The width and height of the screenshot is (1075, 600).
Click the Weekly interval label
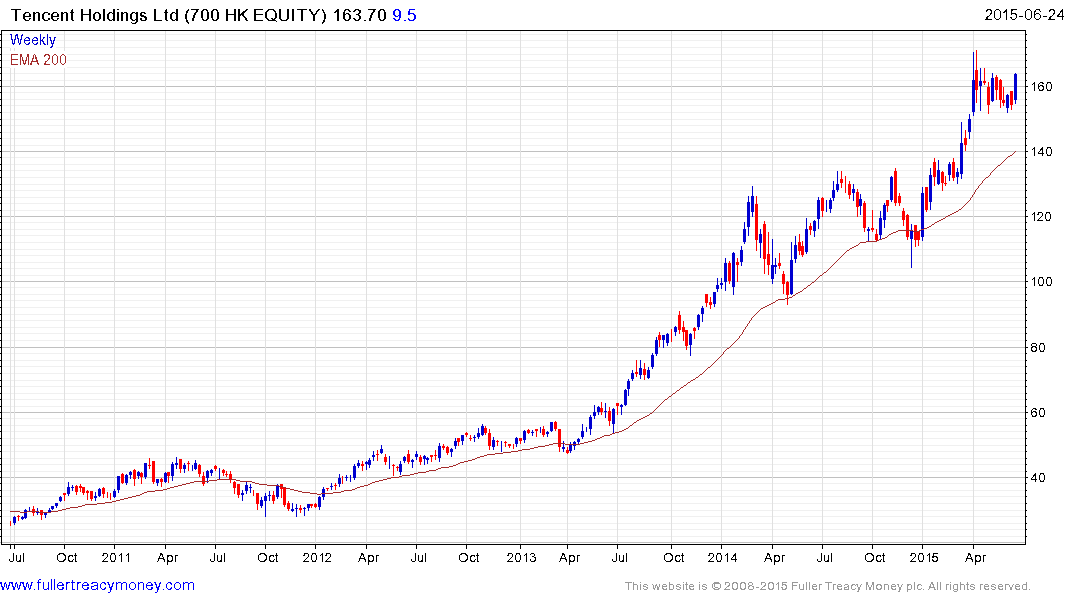[x=33, y=40]
